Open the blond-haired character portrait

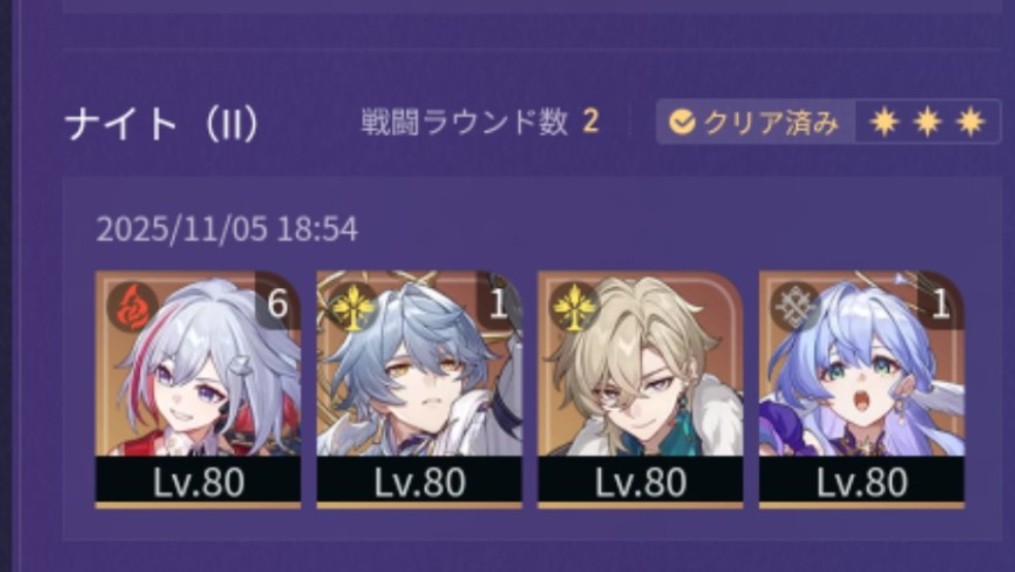(x=640, y=364)
